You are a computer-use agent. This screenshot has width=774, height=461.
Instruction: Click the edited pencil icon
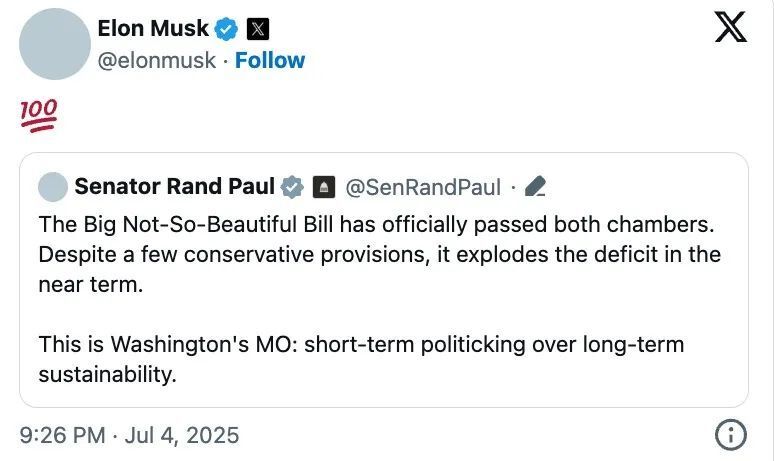(536, 187)
